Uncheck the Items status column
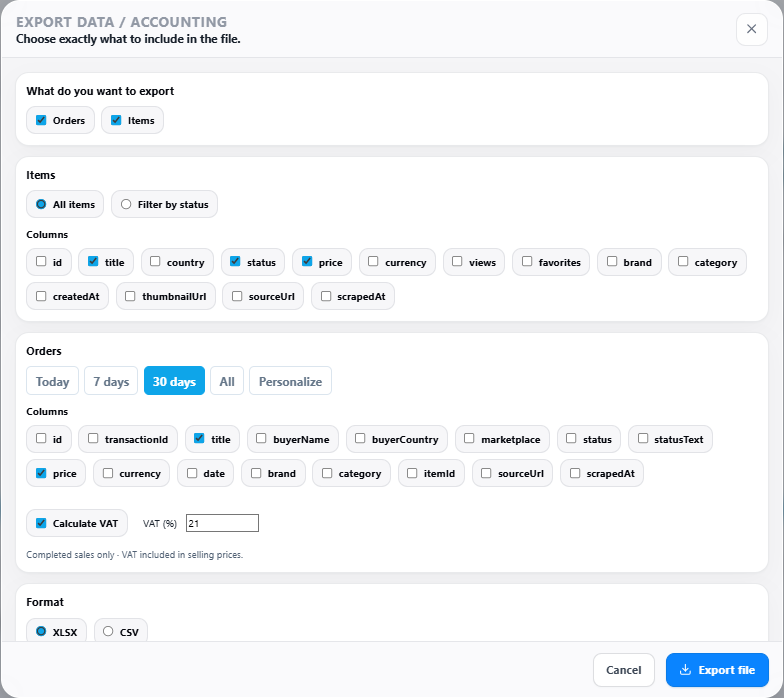This screenshot has width=784, height=698. tap(235, 262)
